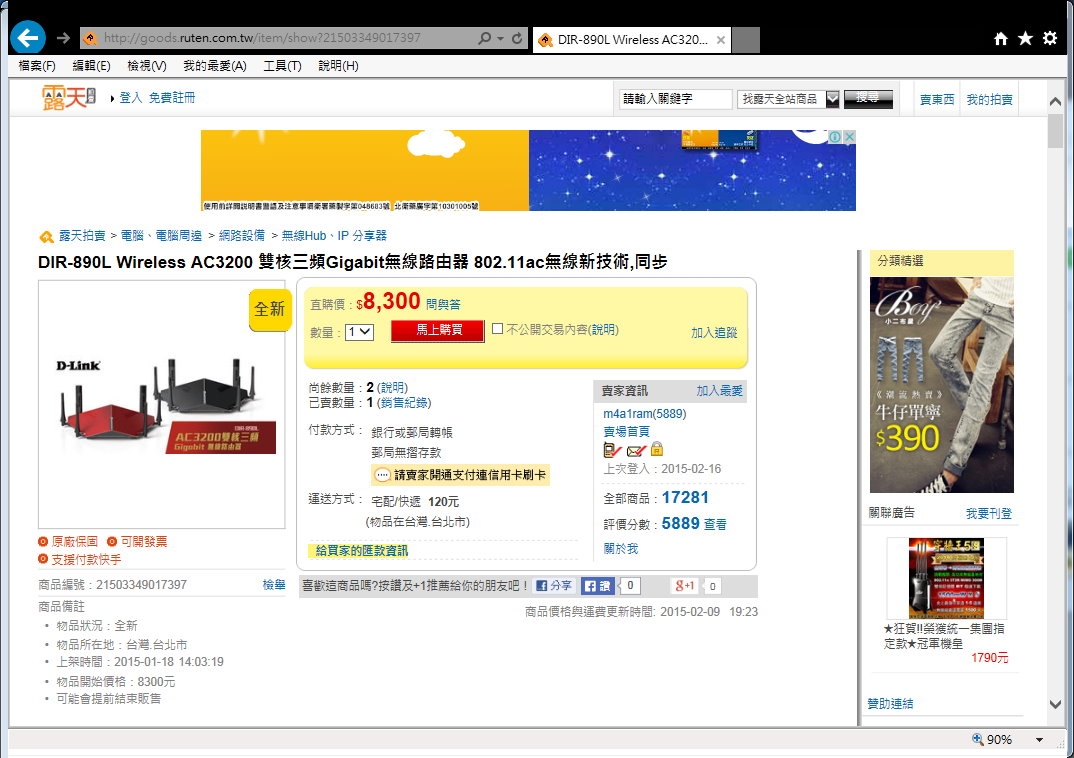Click 加入最愛 add seller to favorites
This screenshot has height=758, width=1074.
[x=719, y=390]
